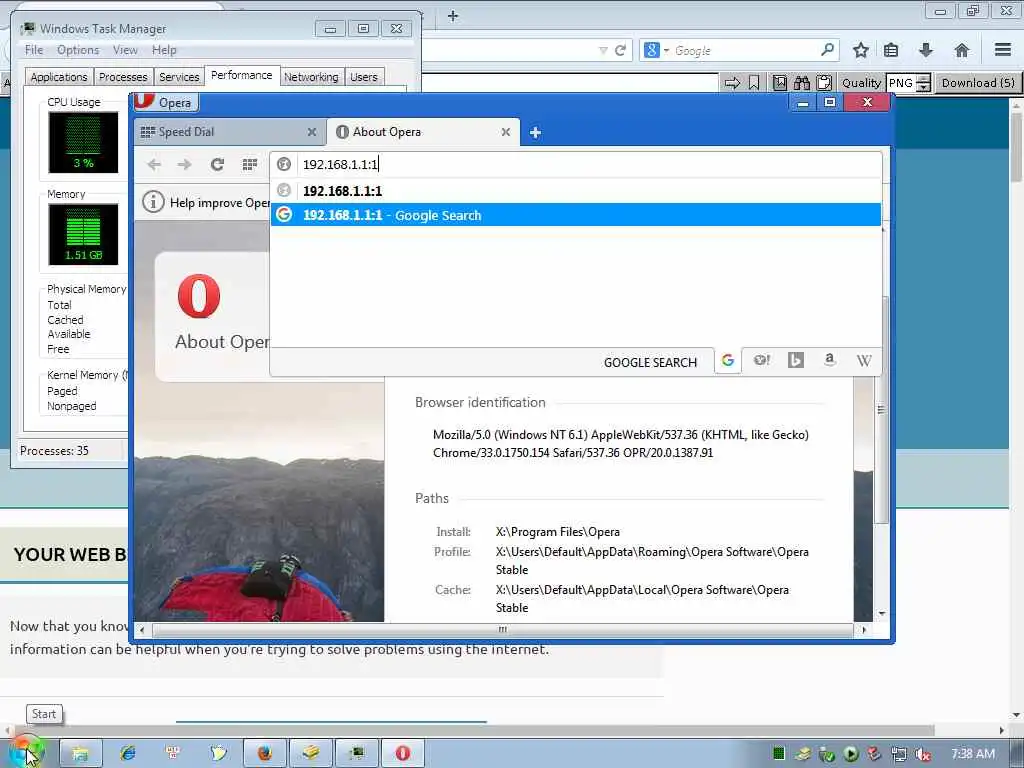Switch to Task Manager Users tab
Screen dimensions: 1024x768
364,77
